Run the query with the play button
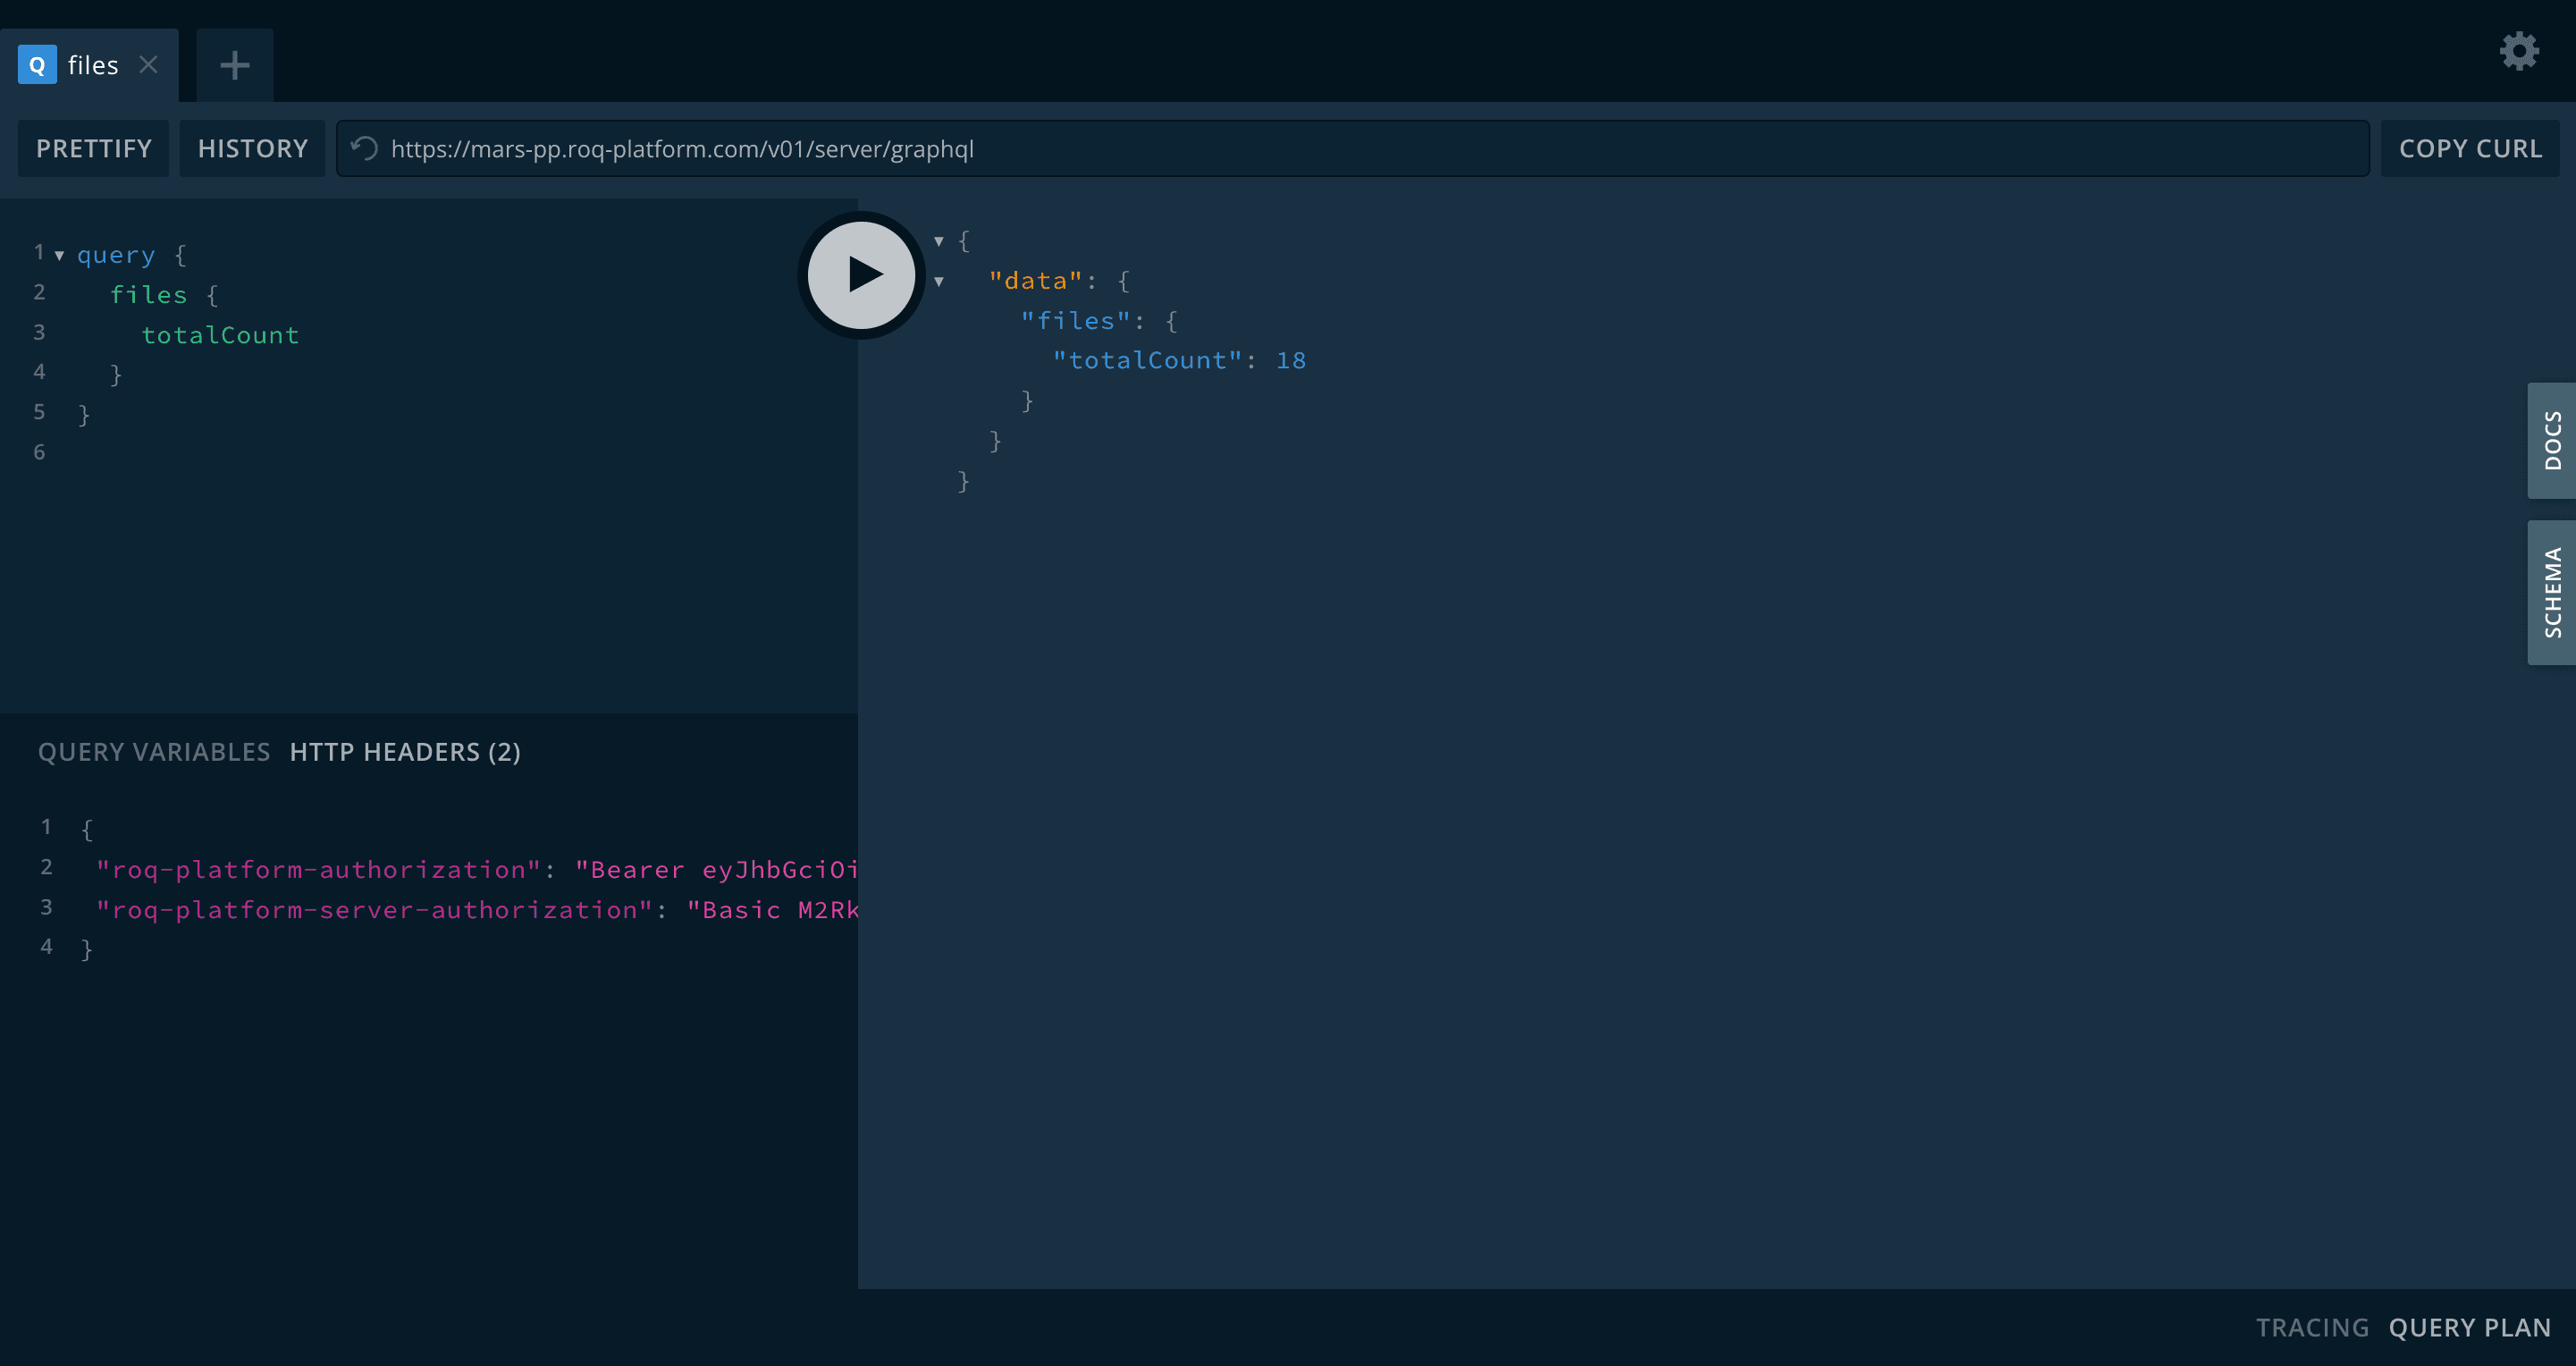2576x1366 pixels. pyautogui.click(x=861, y=274)
